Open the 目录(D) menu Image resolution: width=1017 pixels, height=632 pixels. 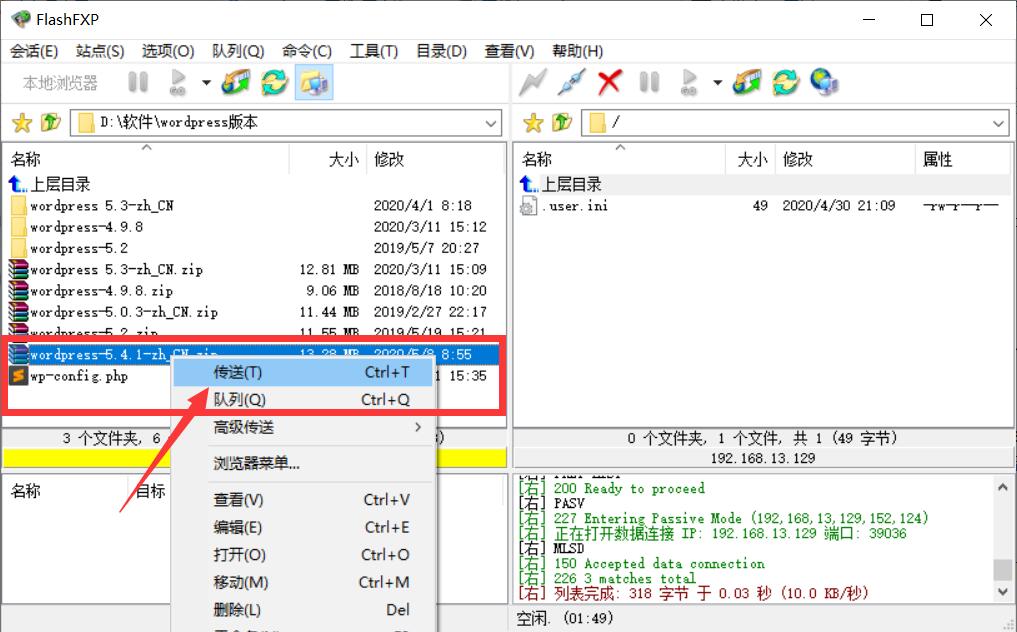tap(441, 51)
